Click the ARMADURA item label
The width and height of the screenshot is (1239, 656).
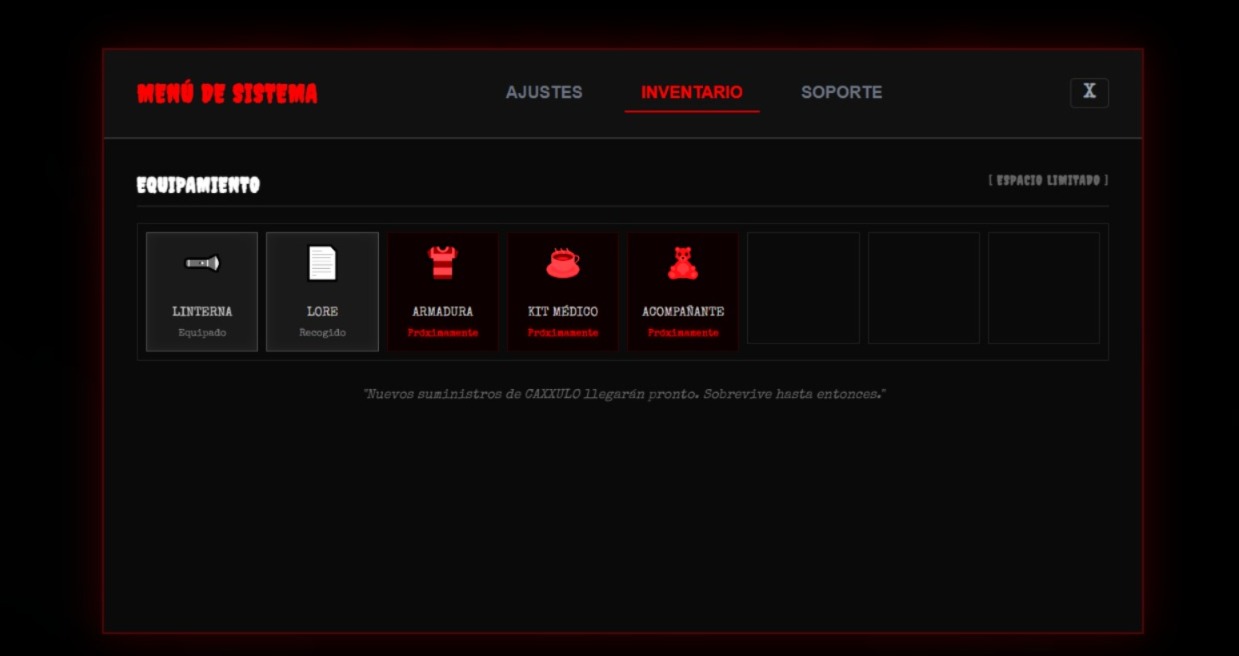pos(442,312)
